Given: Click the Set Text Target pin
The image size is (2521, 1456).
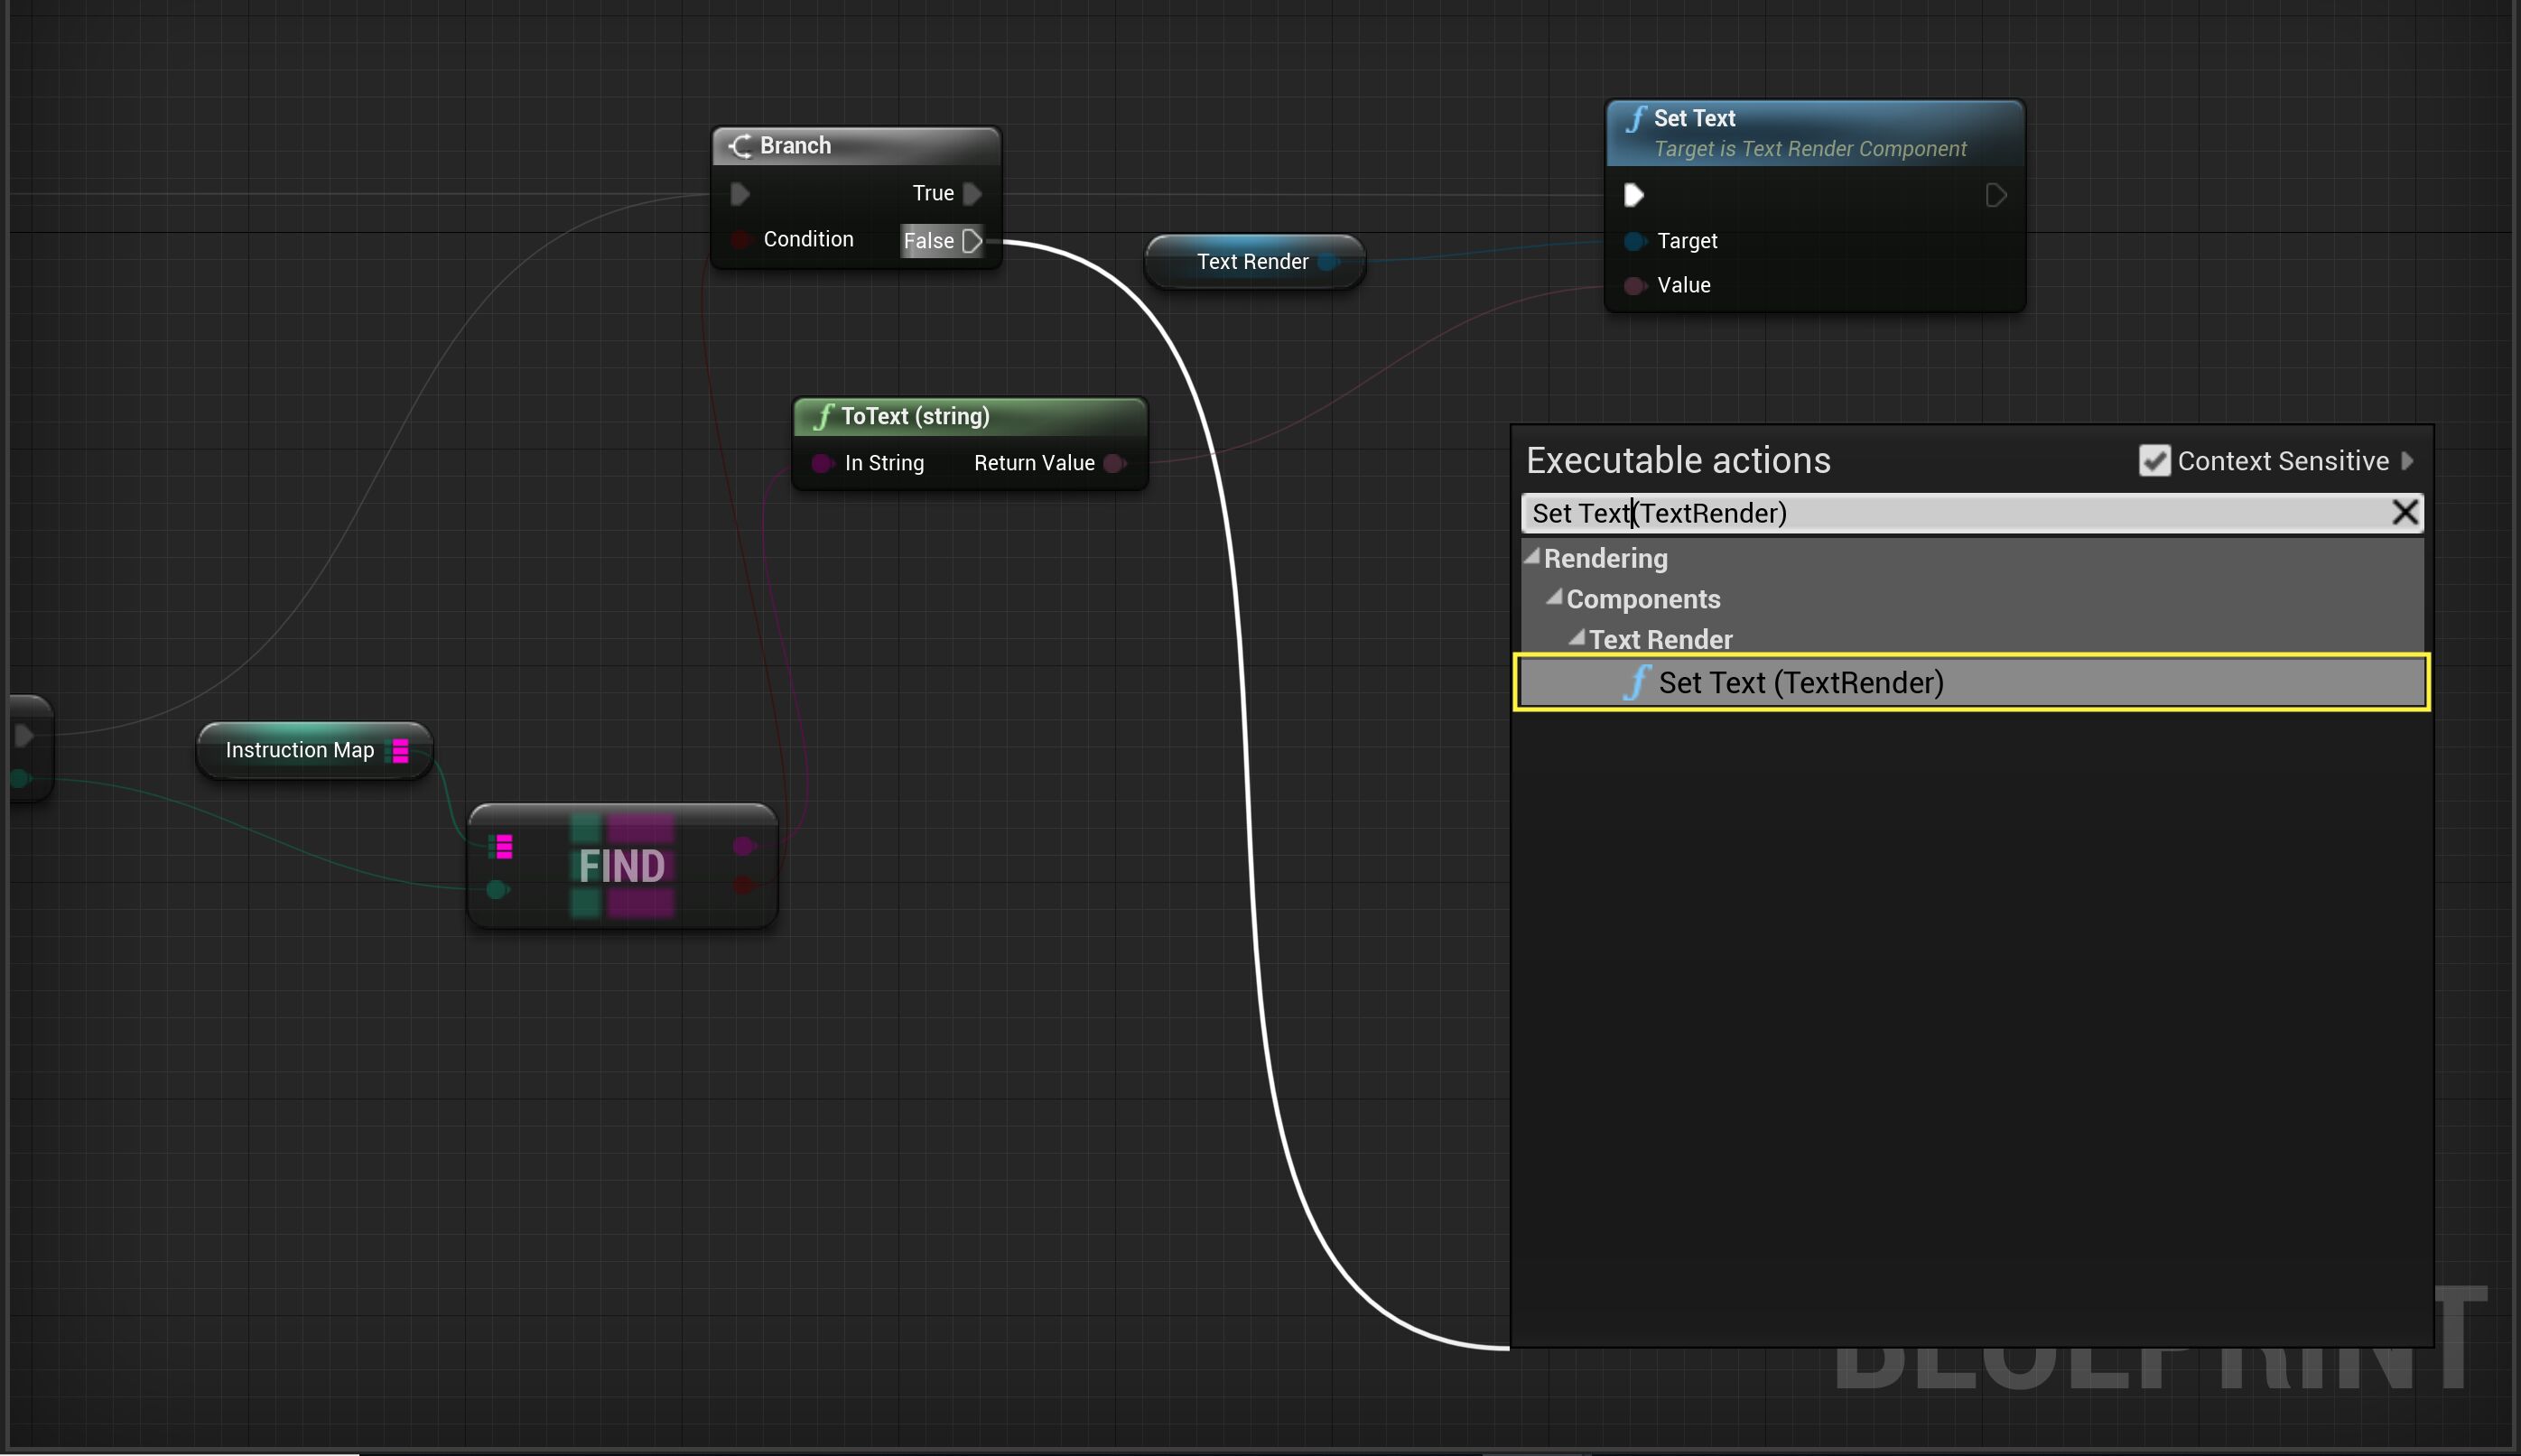Looking at the screenshot, I should point(1634,241).
